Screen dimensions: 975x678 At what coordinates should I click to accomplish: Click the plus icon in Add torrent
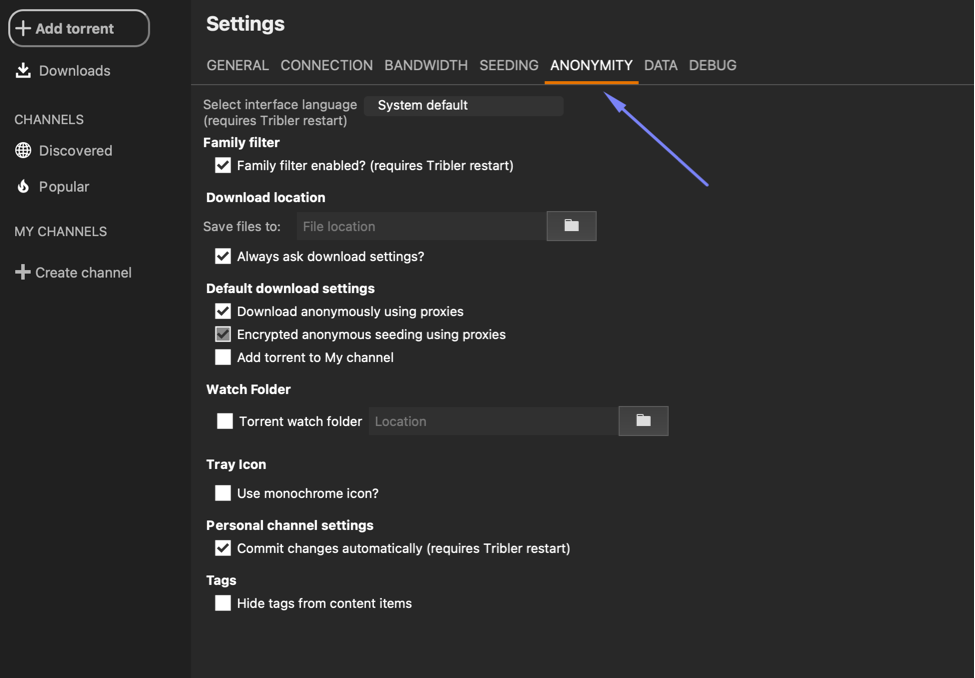coord(22,28)
